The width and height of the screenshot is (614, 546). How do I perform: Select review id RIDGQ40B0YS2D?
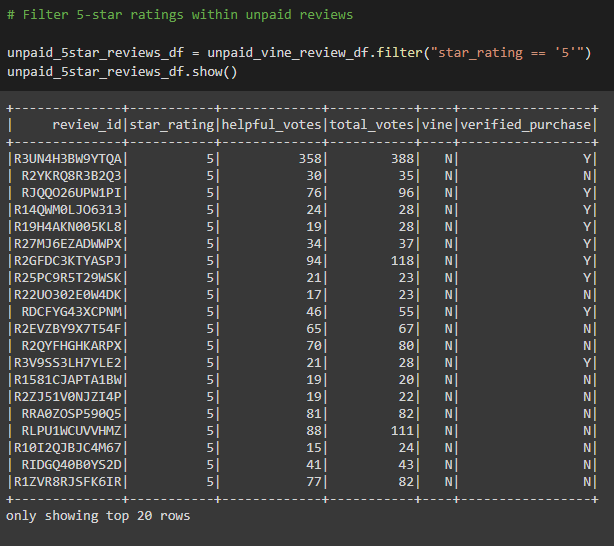coord(72,465)
